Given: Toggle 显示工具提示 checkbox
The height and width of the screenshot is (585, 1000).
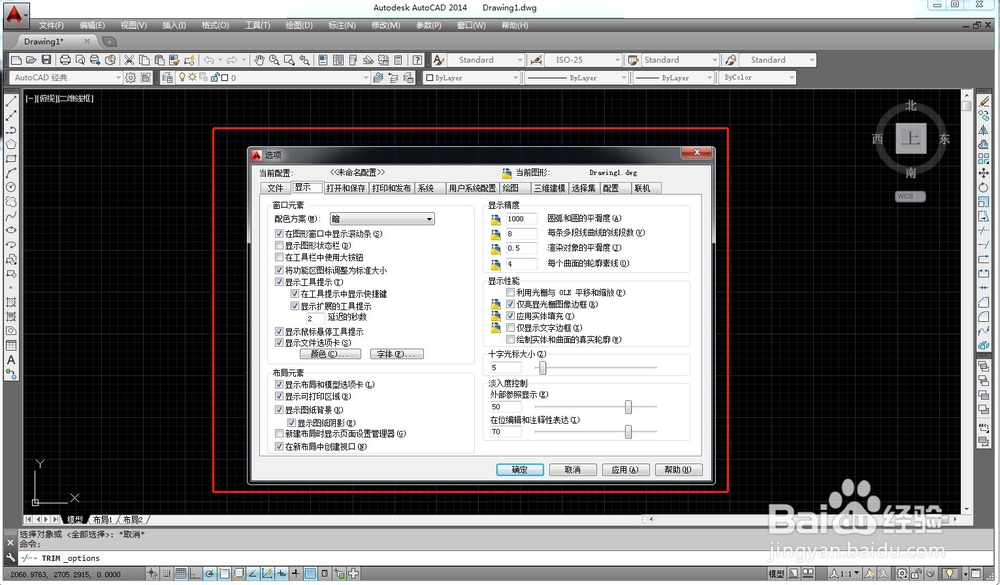Looking at the screenshot, I should click(x=279, y=281).
